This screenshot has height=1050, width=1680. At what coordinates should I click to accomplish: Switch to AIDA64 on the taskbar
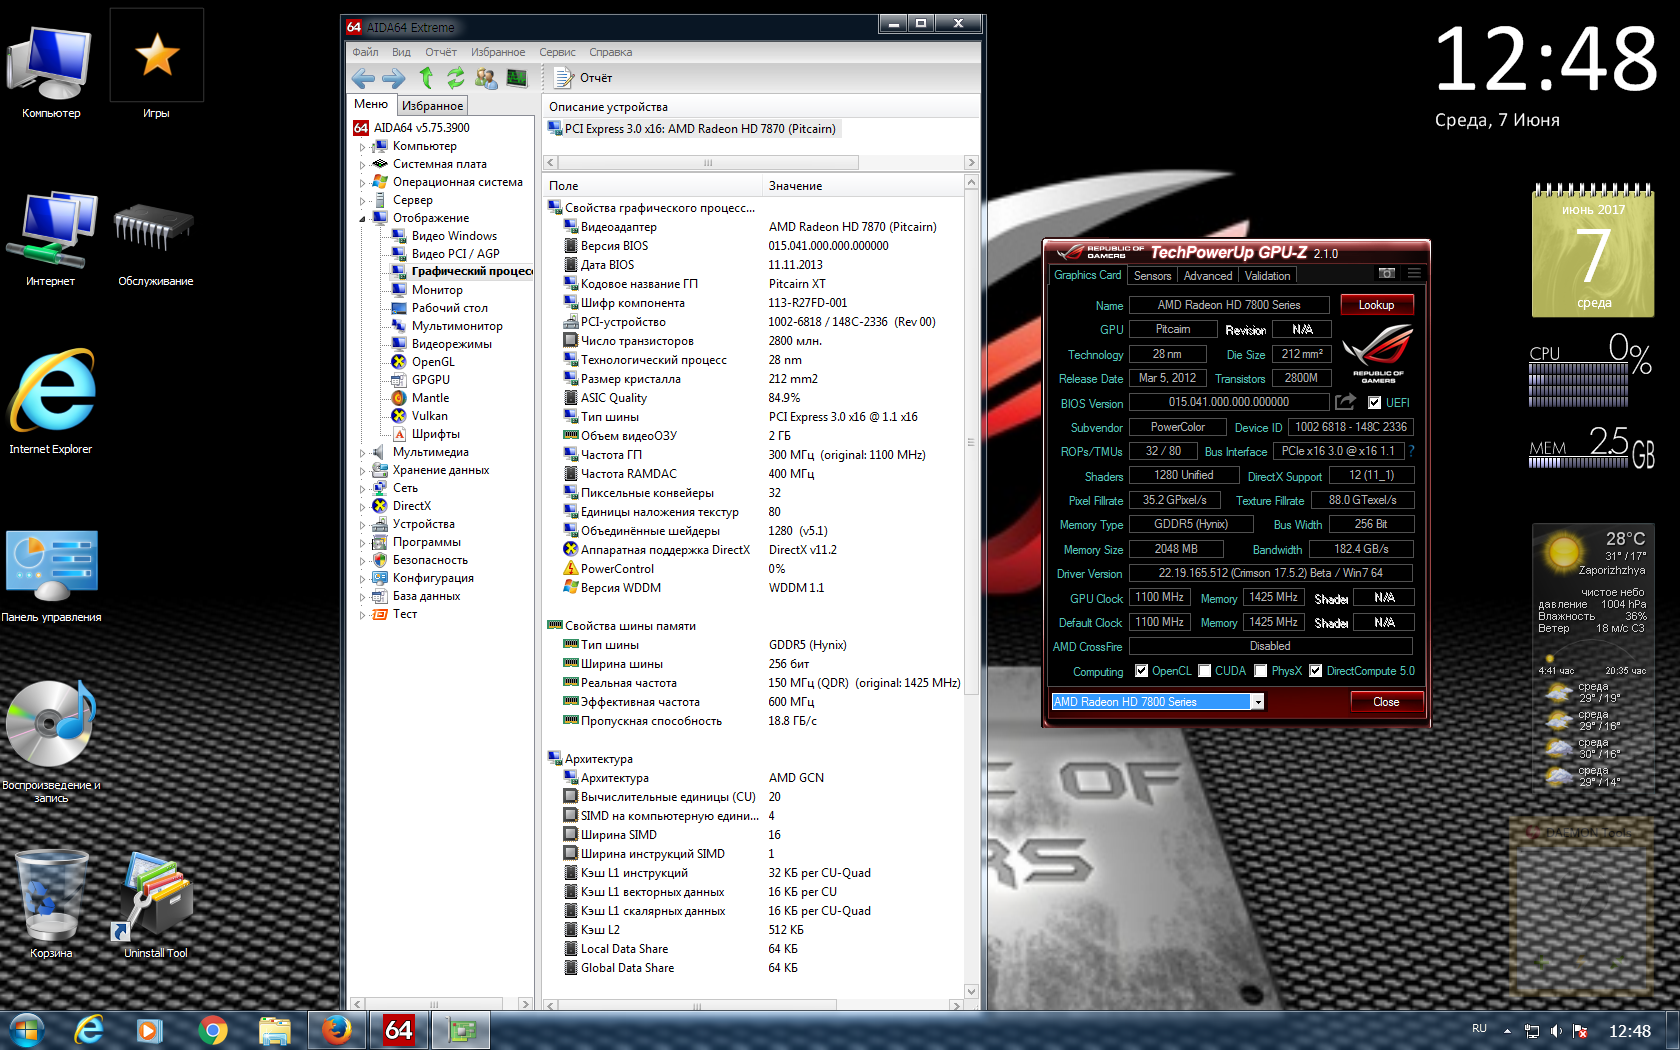pos(398,1030)
